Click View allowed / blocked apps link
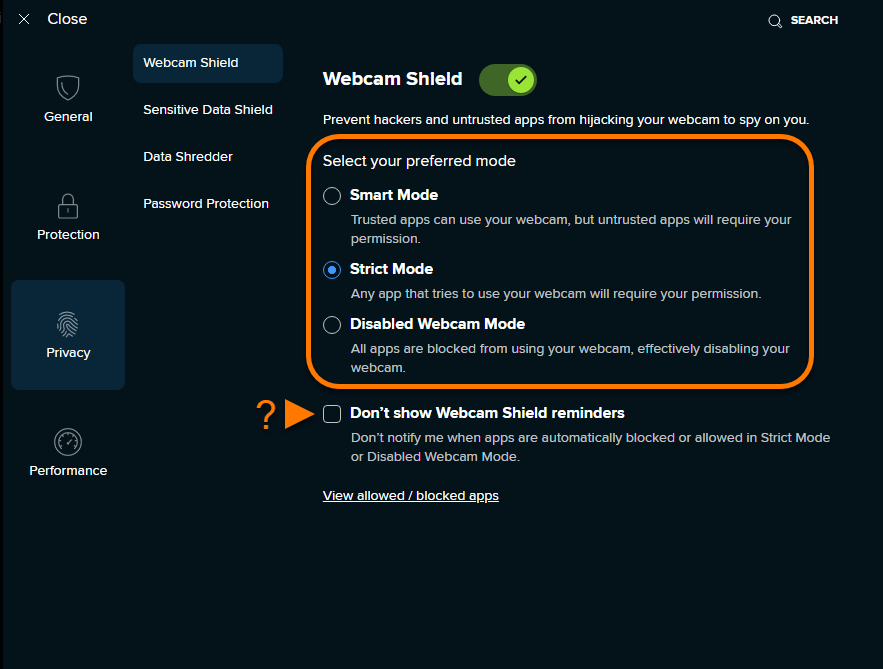The height and width of the screenshot is (669, 883). tap(411, 496)
